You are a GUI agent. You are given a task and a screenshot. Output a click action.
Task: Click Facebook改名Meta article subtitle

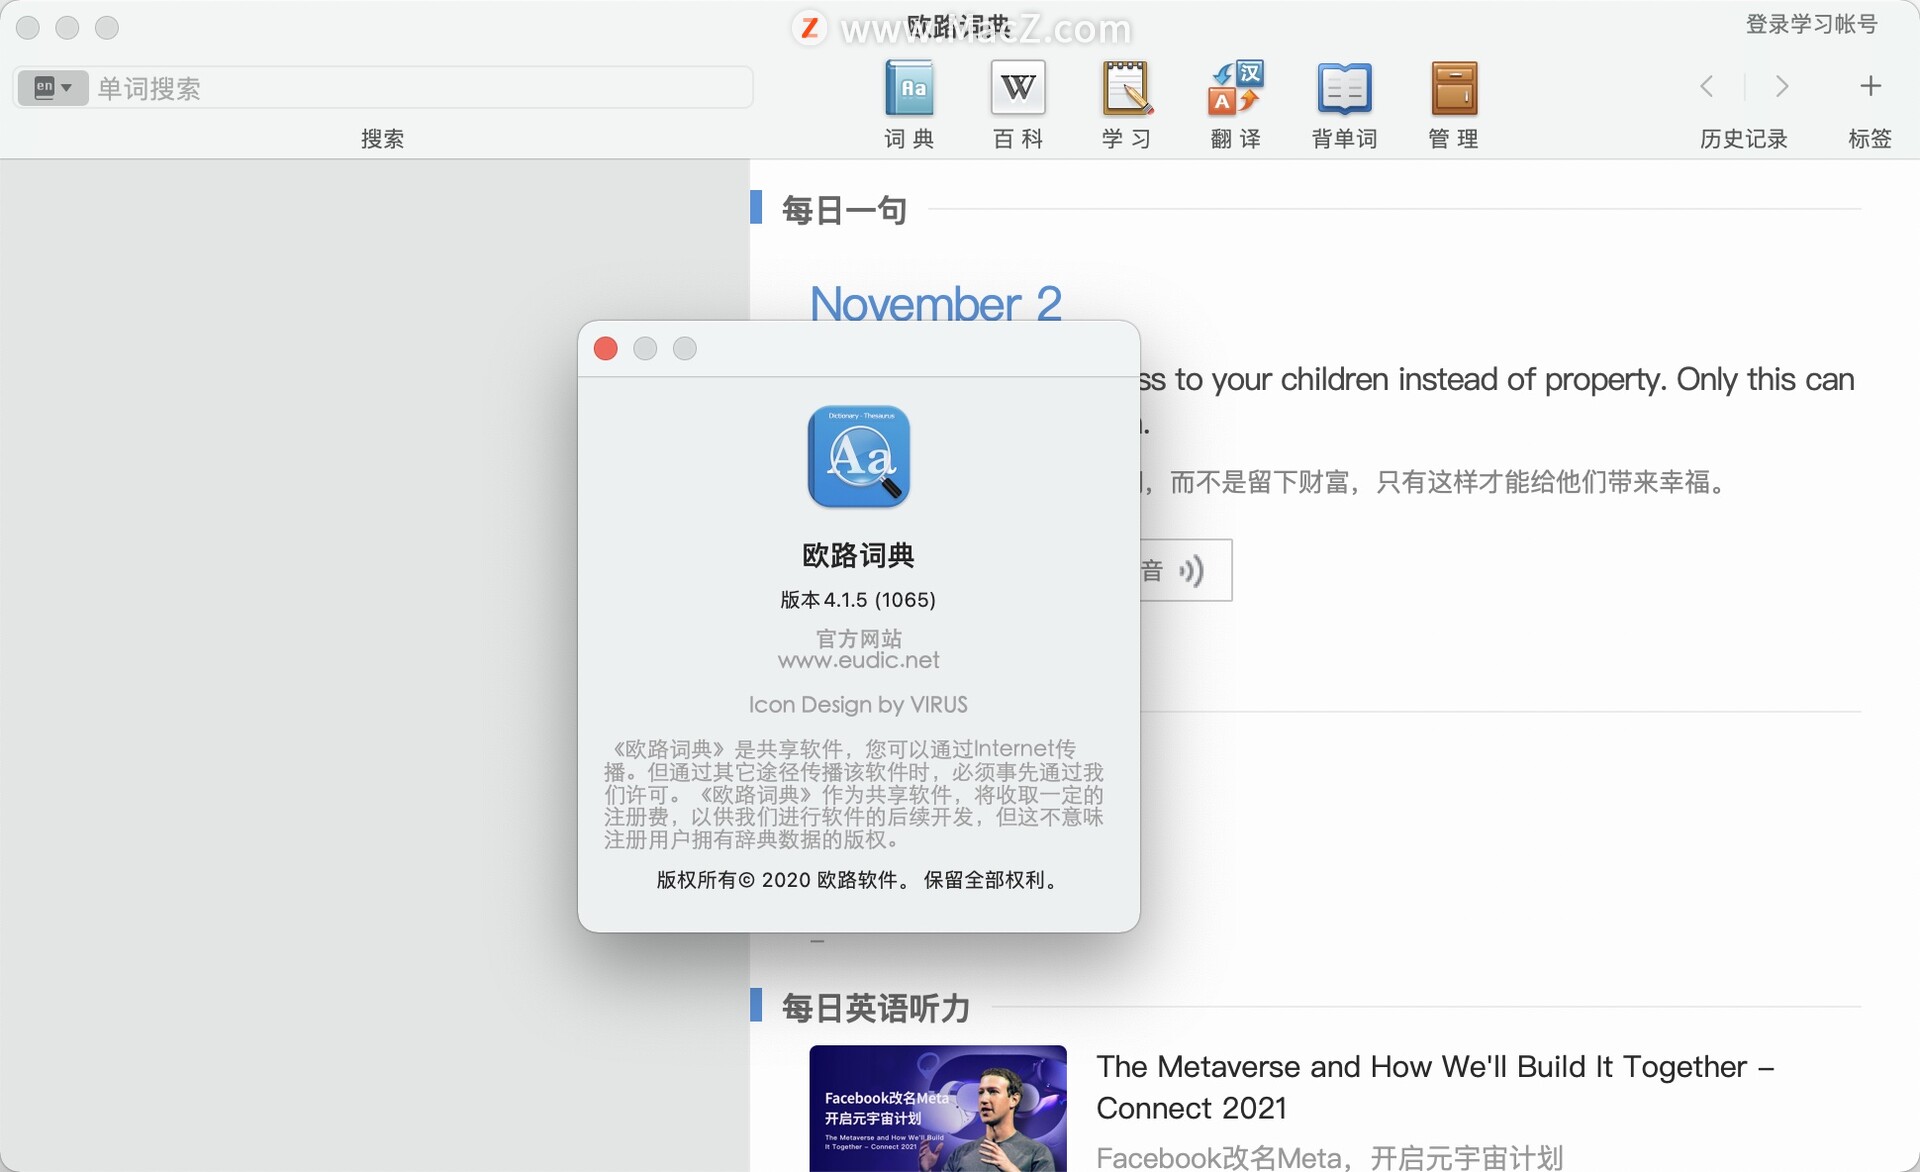click(1329, 1158)
